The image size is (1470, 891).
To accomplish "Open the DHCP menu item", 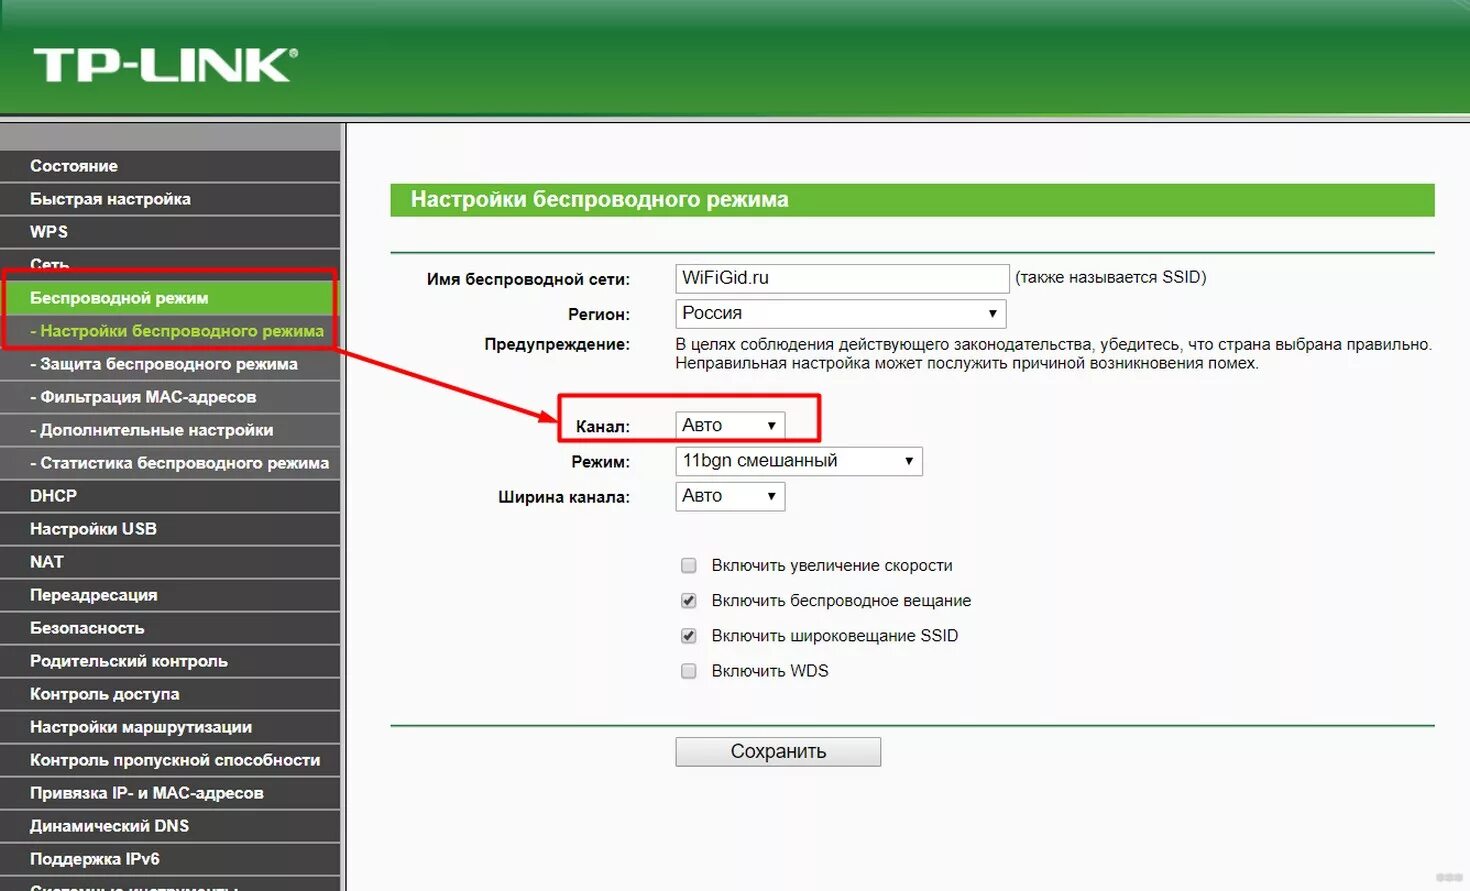I will [x=170, y=496].
